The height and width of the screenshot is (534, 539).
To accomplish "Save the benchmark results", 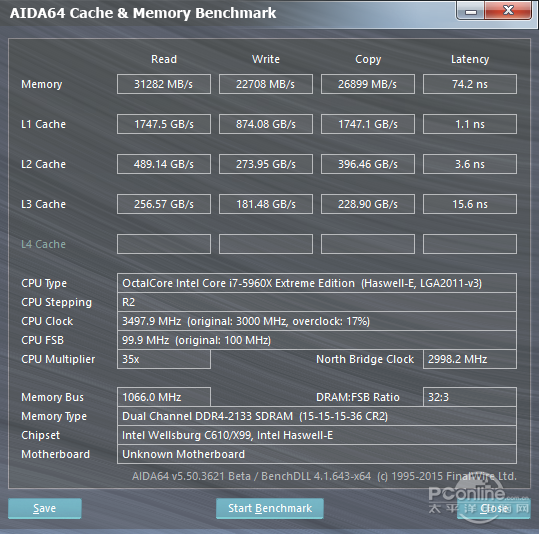I will pyautogui.click(x=45, y=508).
